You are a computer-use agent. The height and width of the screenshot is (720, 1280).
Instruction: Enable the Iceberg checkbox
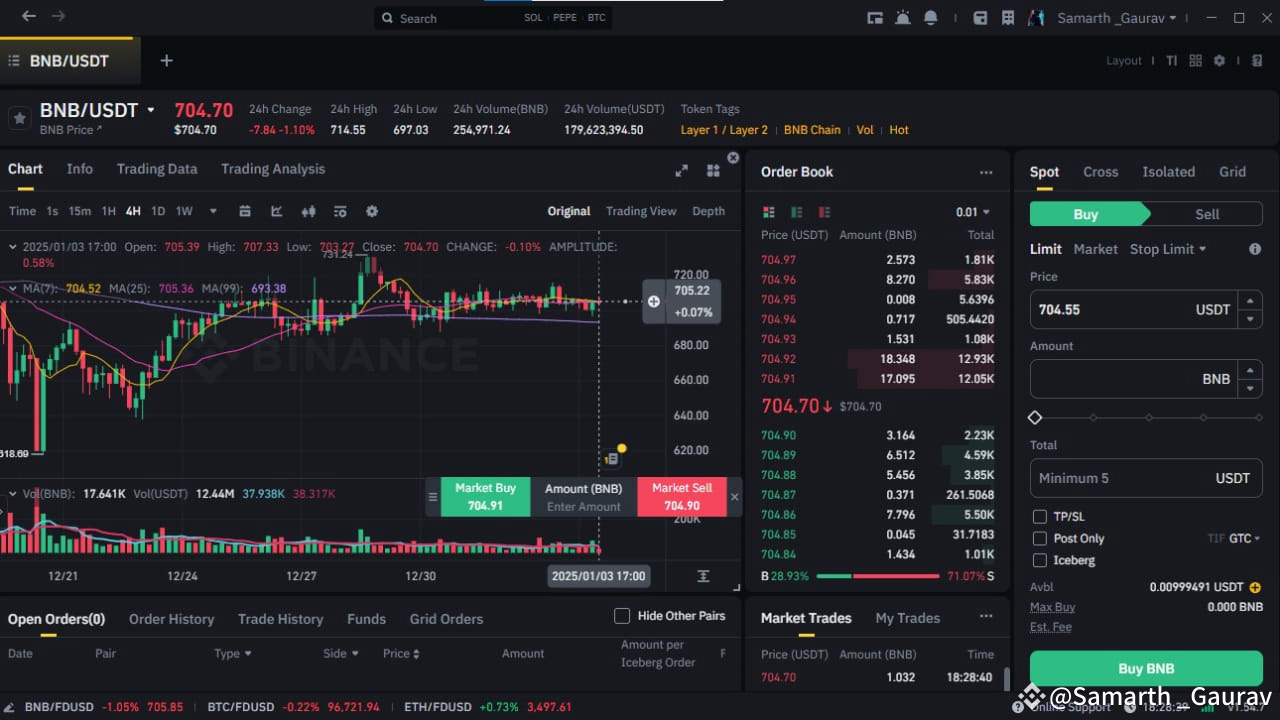click(x=1040, y=561)
